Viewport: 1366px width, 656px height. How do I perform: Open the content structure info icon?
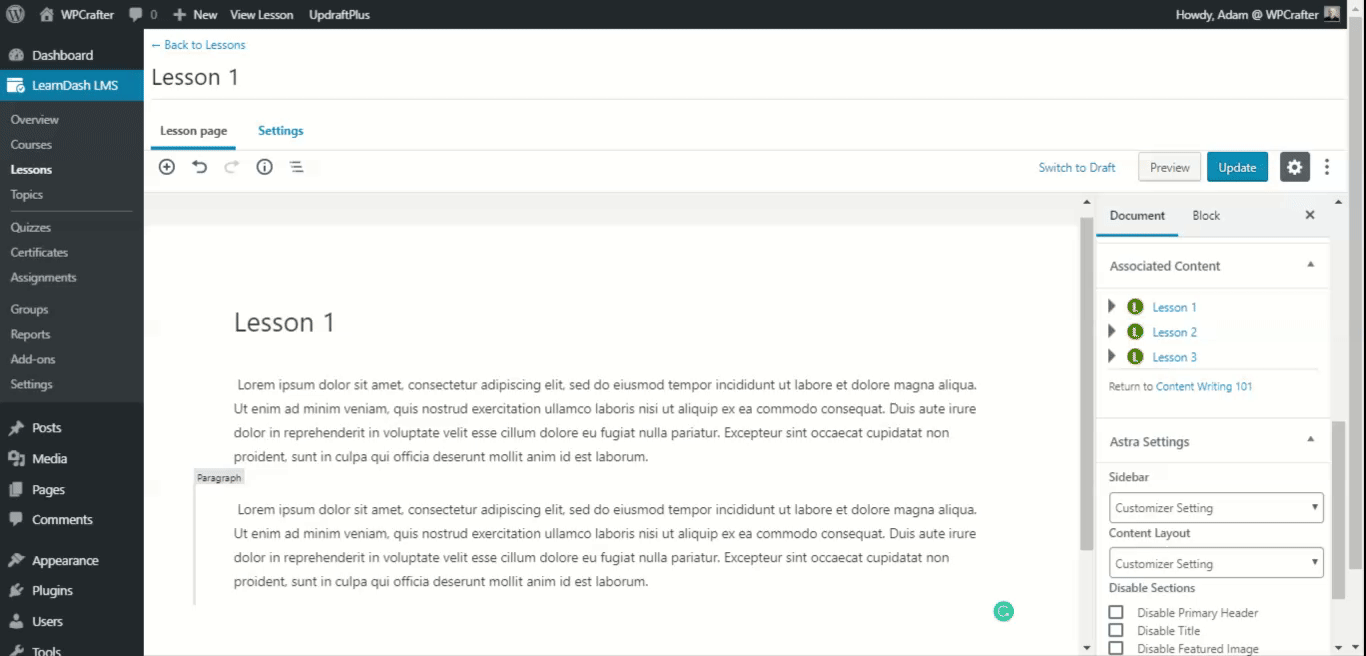[264, 167]
